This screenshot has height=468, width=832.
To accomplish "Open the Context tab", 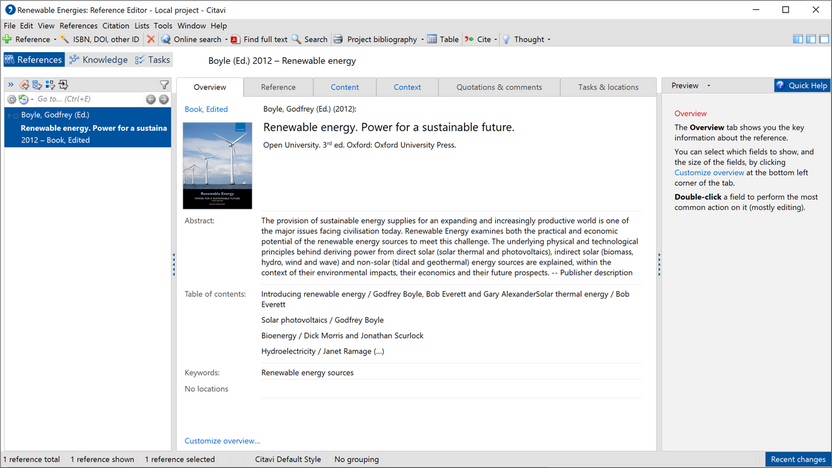I will pos(407,87).
